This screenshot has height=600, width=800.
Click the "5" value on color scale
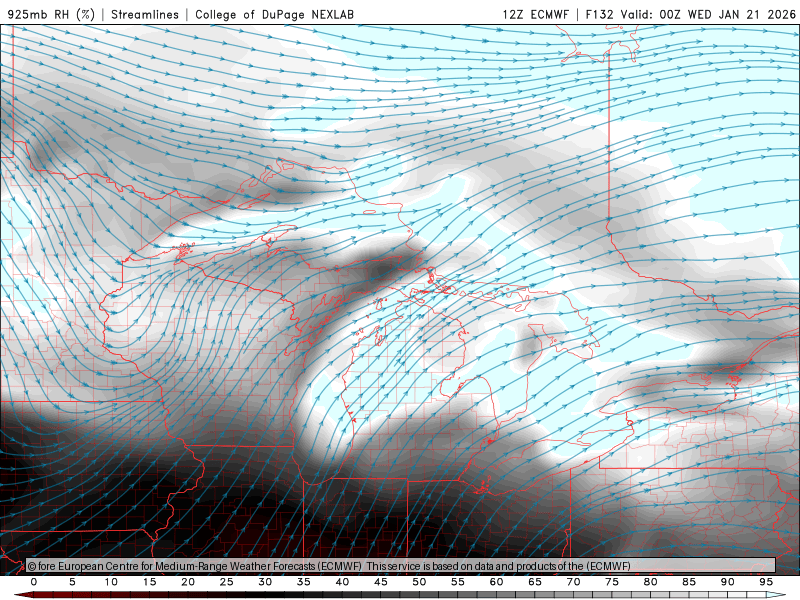72,582
